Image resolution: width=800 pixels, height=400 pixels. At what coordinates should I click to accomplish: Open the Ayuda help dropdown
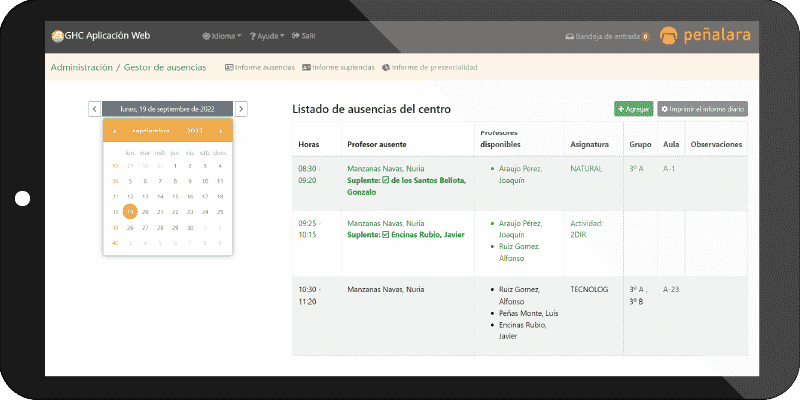267,36
